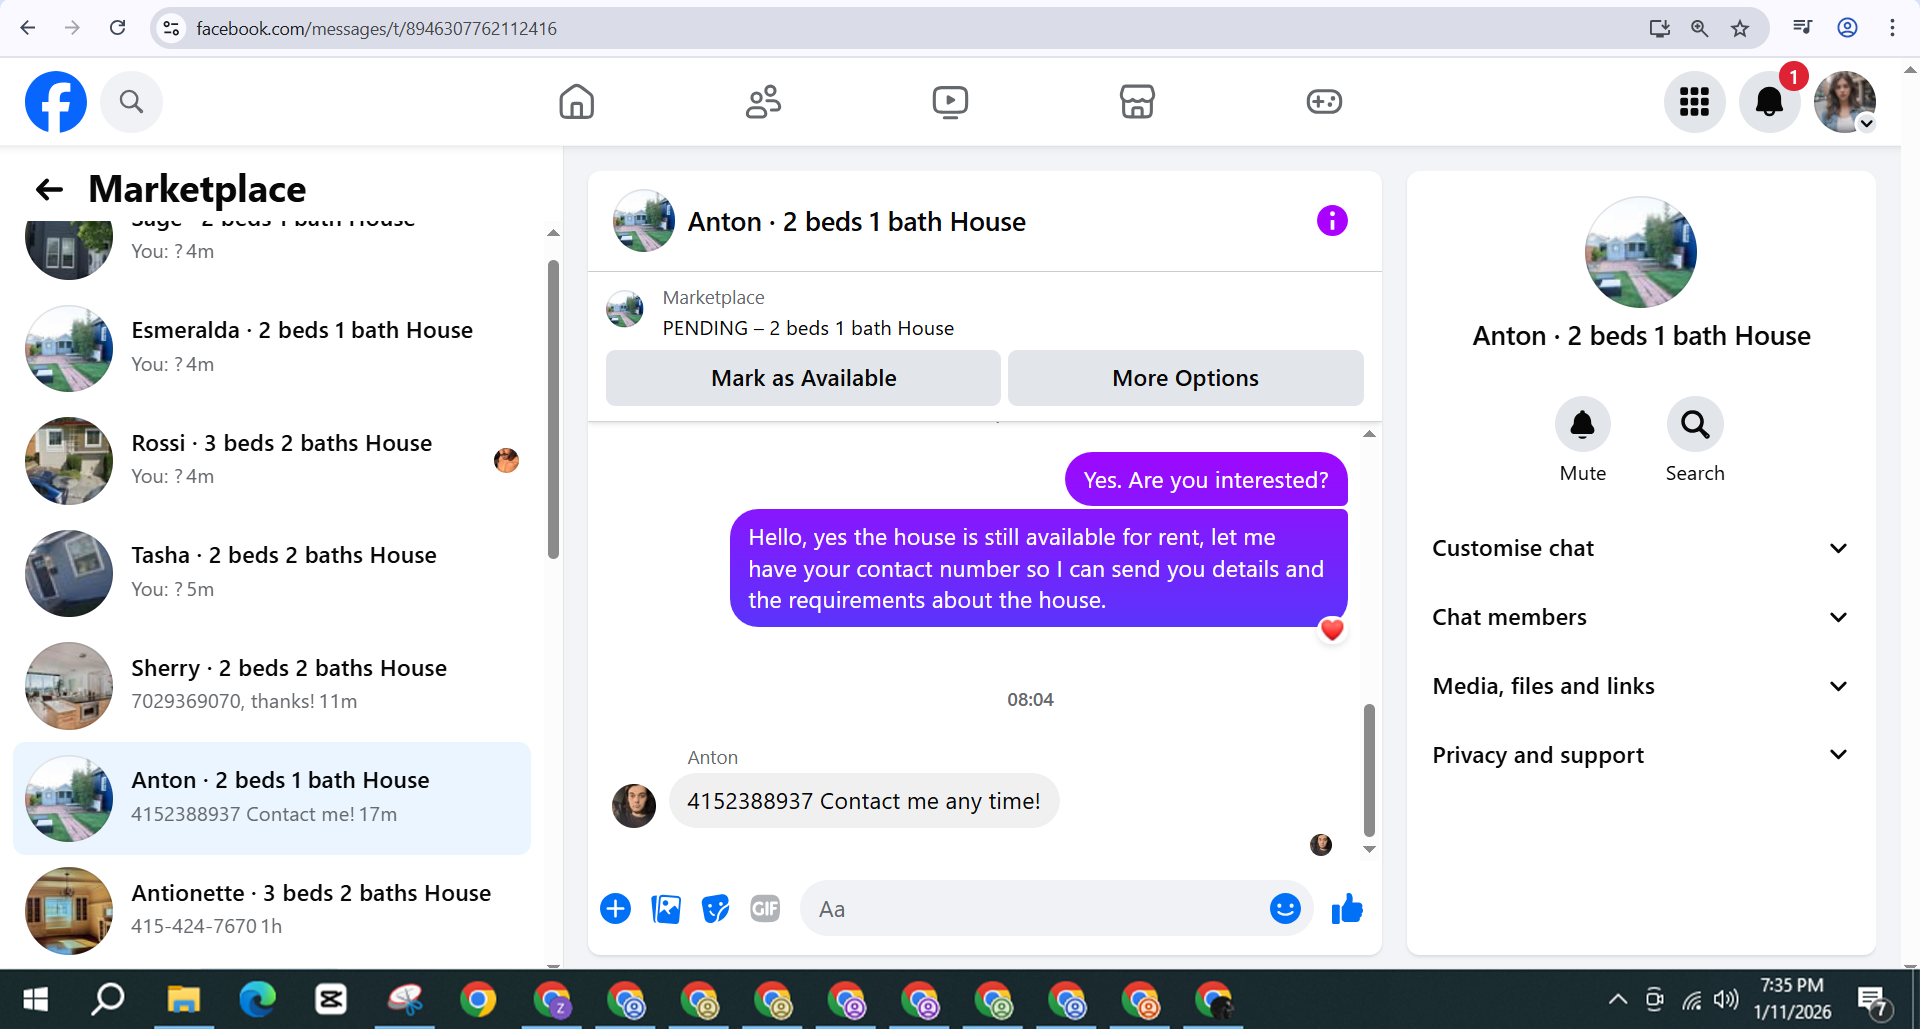Open the Windows Start menu
The width and height of the screenshot is (1920, 1029).
click(x=35, y=999)
